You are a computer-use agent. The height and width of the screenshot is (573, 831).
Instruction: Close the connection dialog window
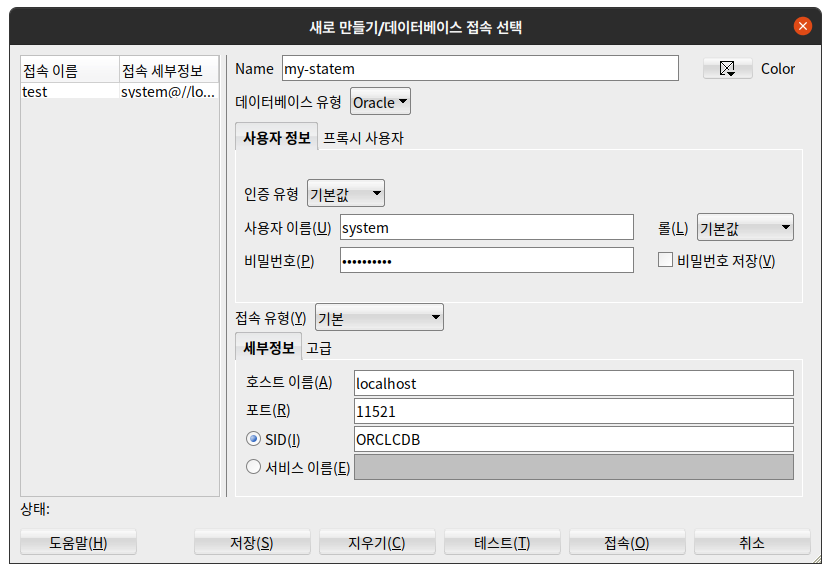[802, 26]
